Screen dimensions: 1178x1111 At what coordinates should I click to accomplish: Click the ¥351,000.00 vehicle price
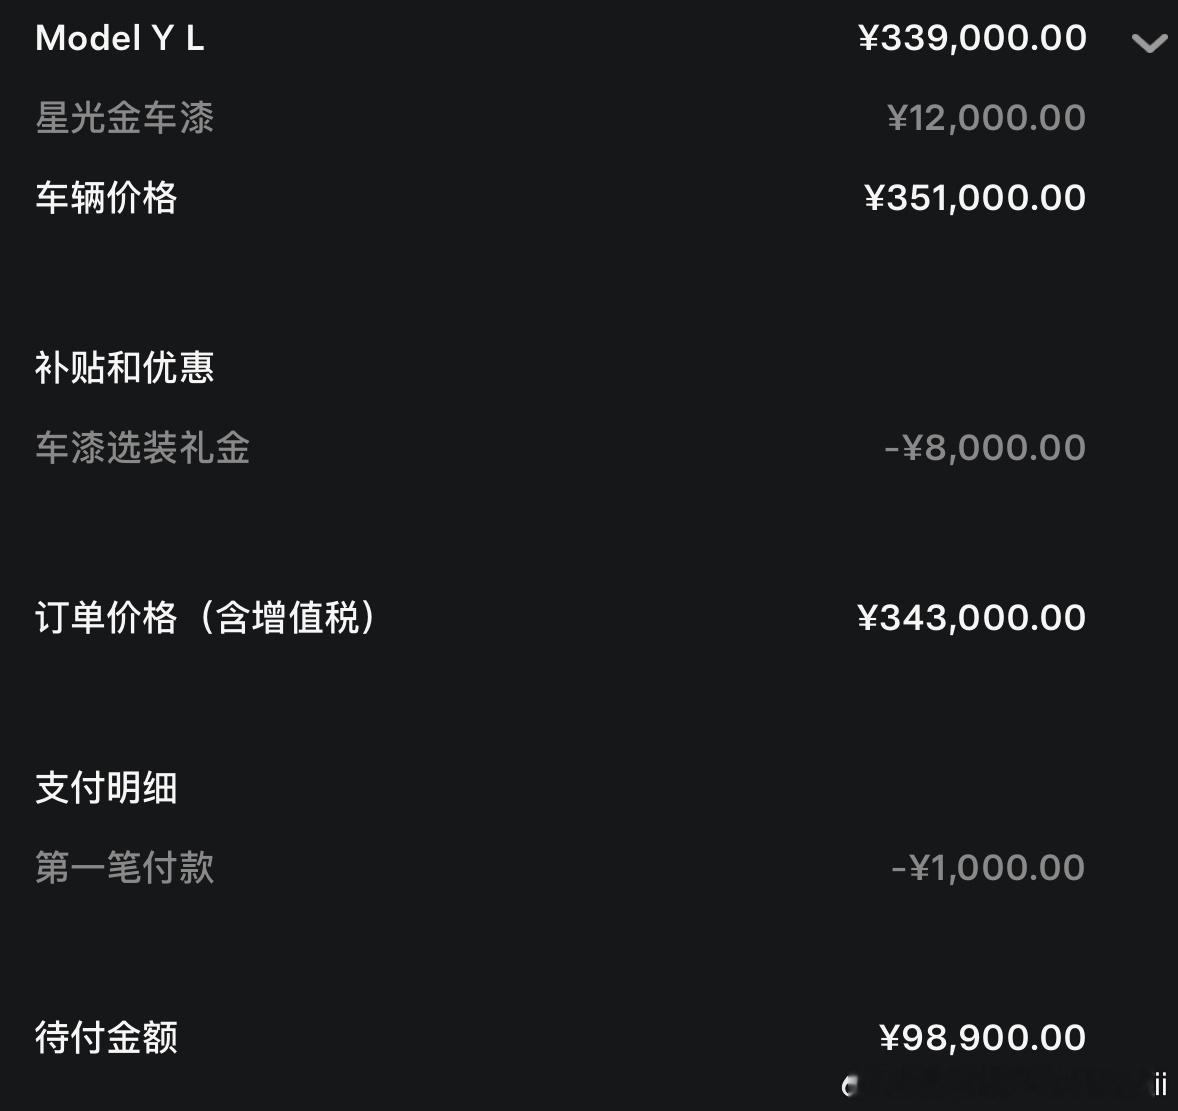point(975,198)
